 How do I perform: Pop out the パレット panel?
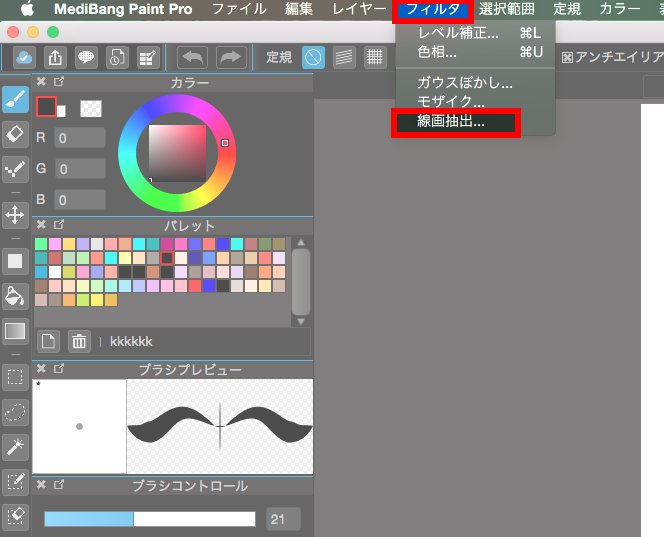pyautogui.click(x=59, y=224)
